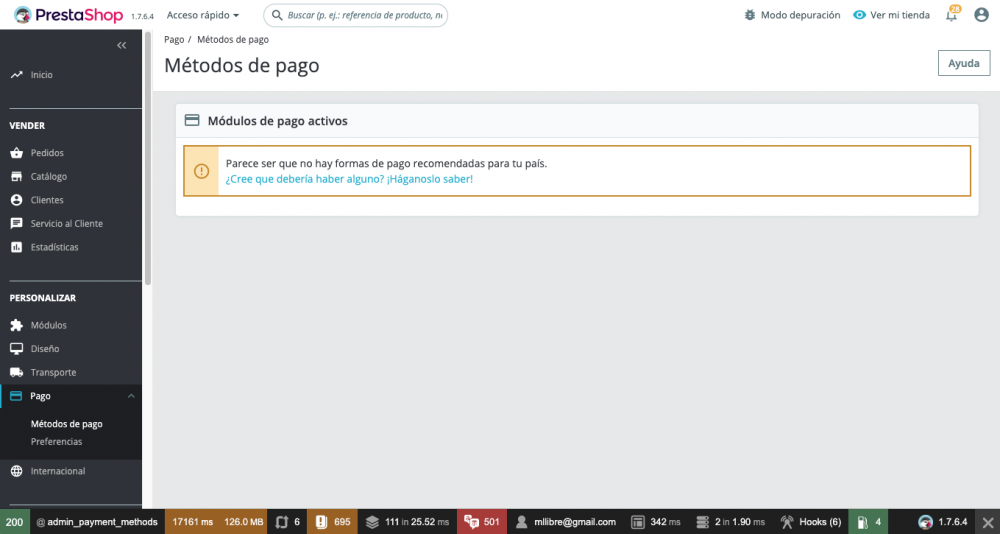
Task: Click the sidebar vertical scrollbar
Action: pos(148,158)
